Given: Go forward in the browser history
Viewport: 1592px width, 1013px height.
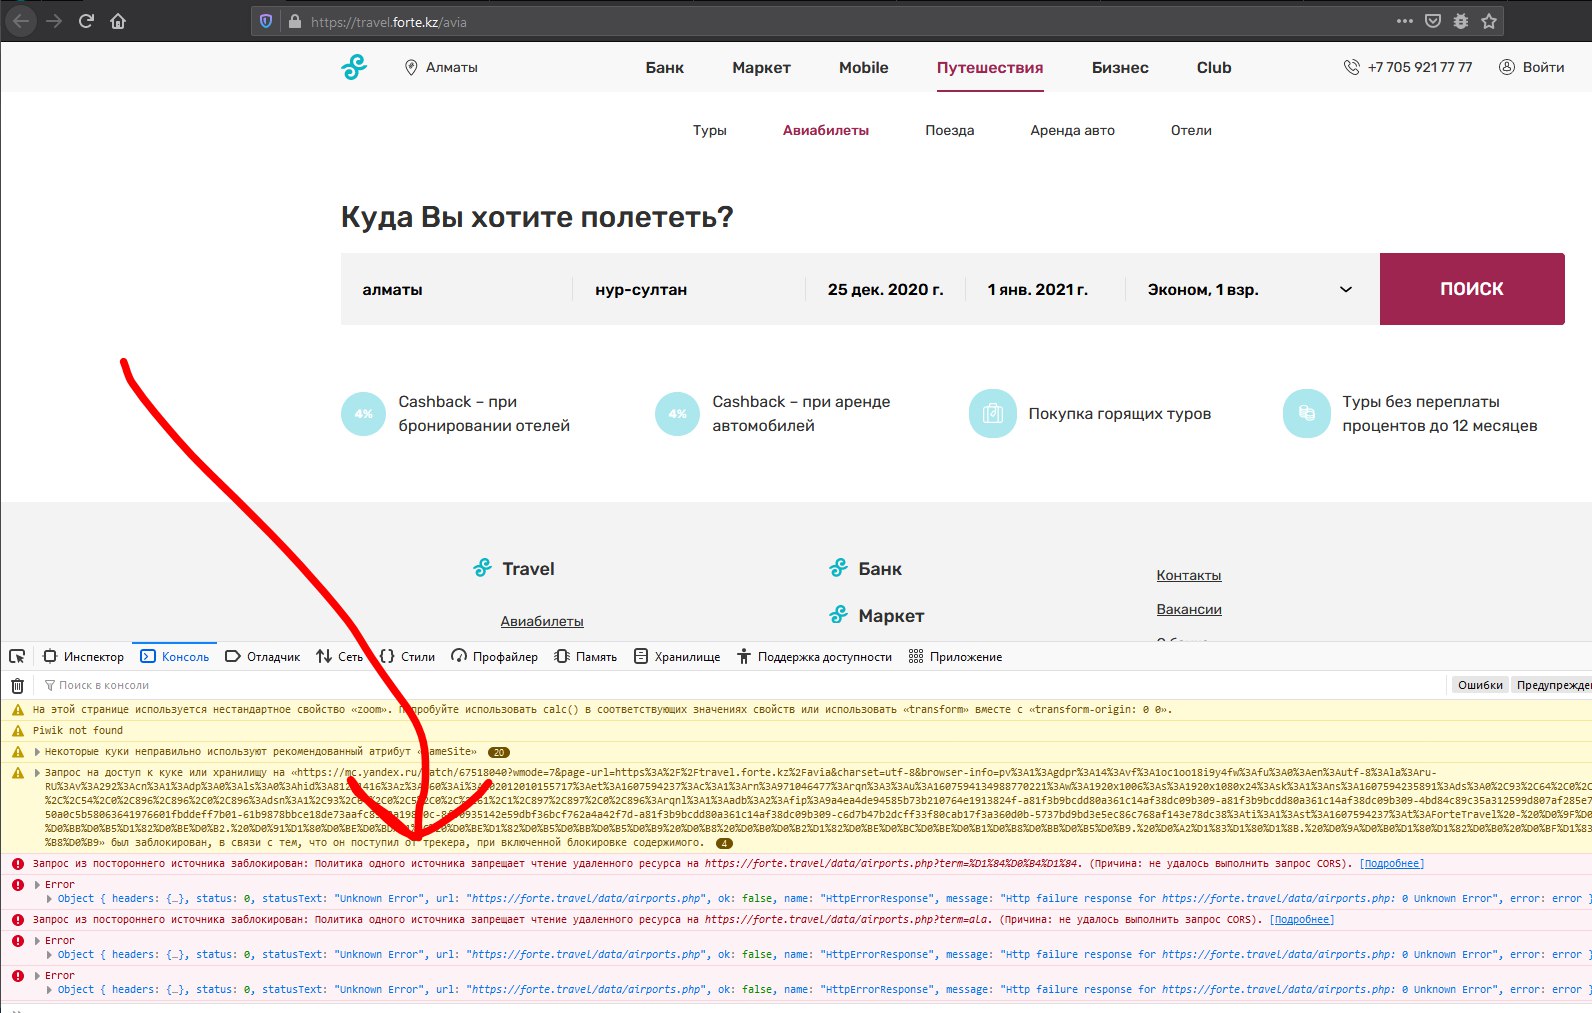Looking at the screenshot, I should click(54, 21).
